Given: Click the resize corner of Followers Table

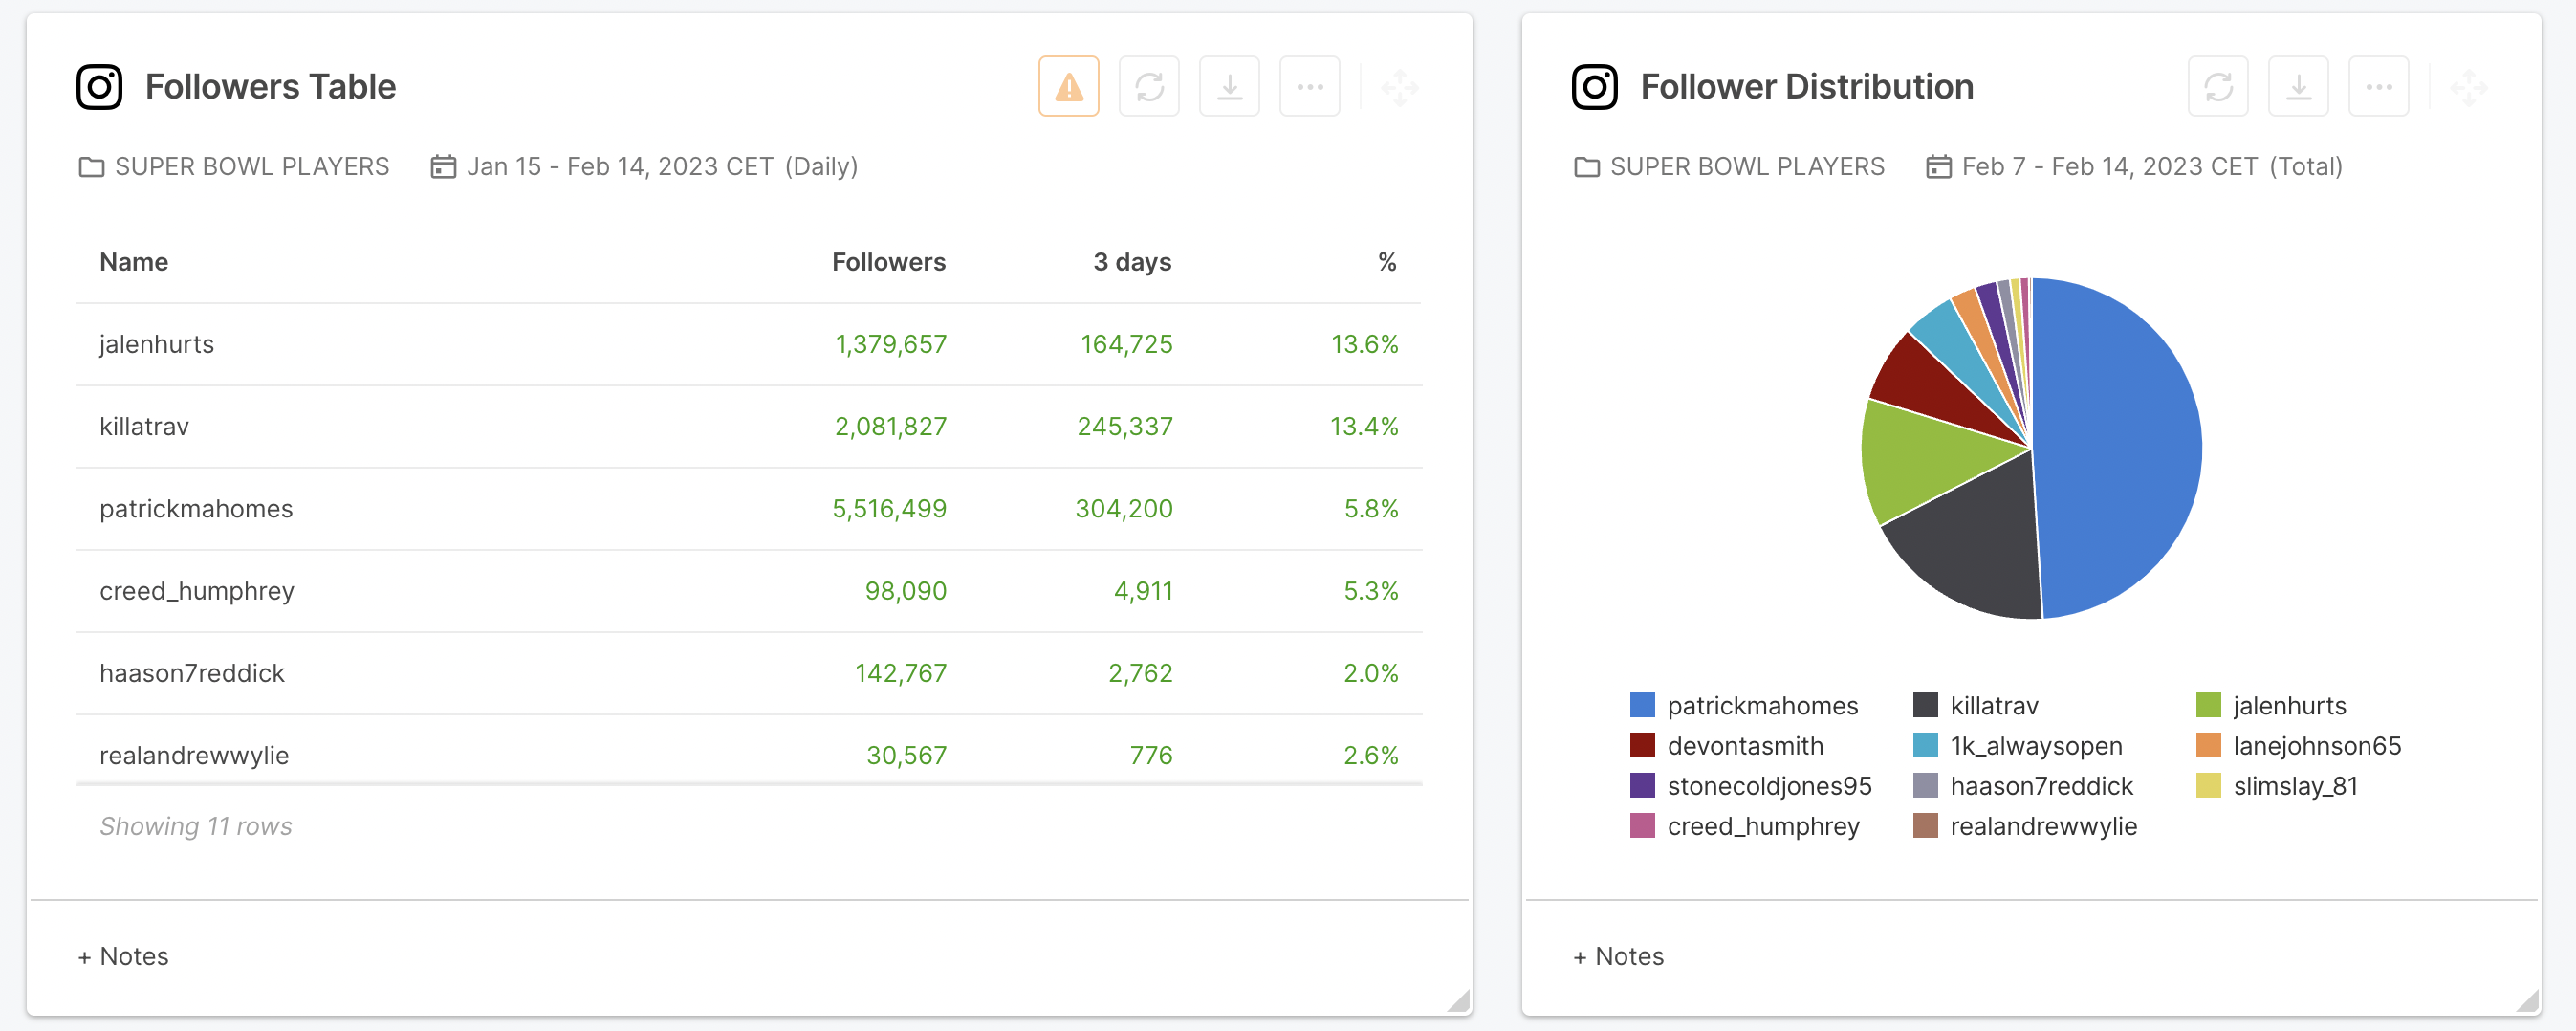Looking at the screenshot, I should (1459, 1001).
